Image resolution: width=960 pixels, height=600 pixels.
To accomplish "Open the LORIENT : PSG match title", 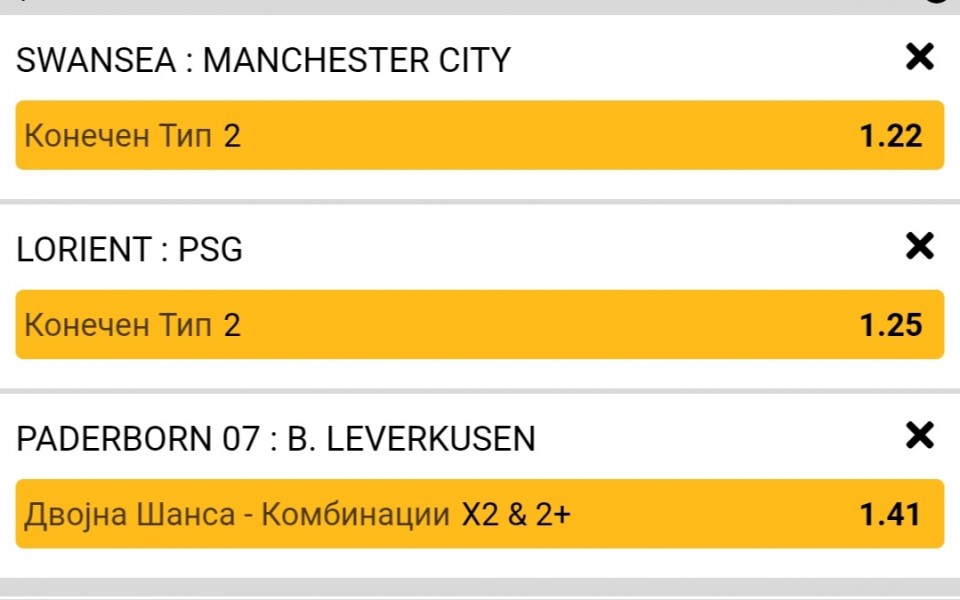I will point(129,250).
